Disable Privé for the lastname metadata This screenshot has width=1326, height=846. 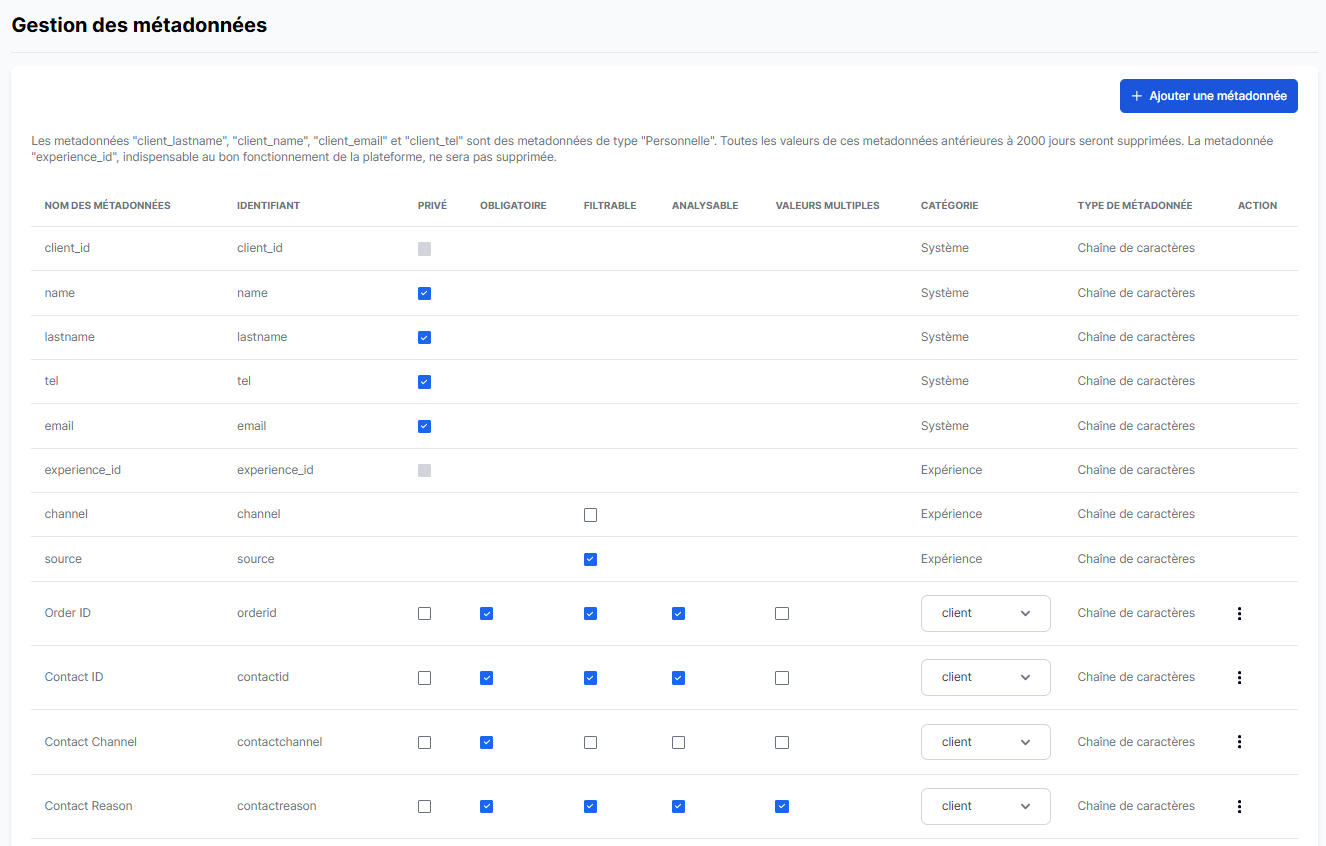click(x=424, y=337)
